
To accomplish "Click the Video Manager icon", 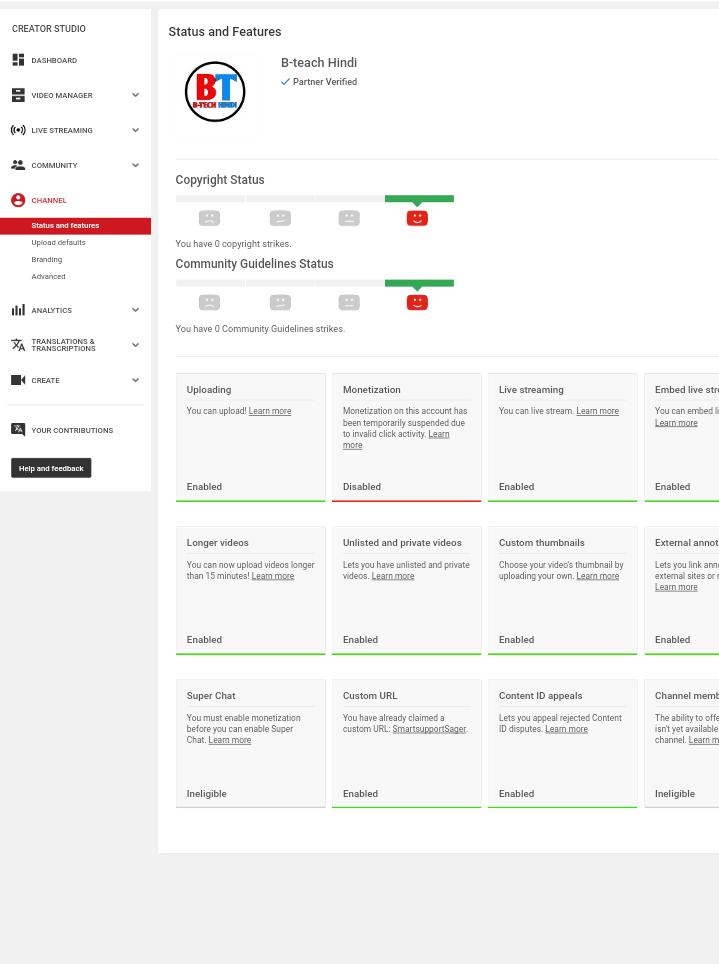I will click(x=18, y=95).
